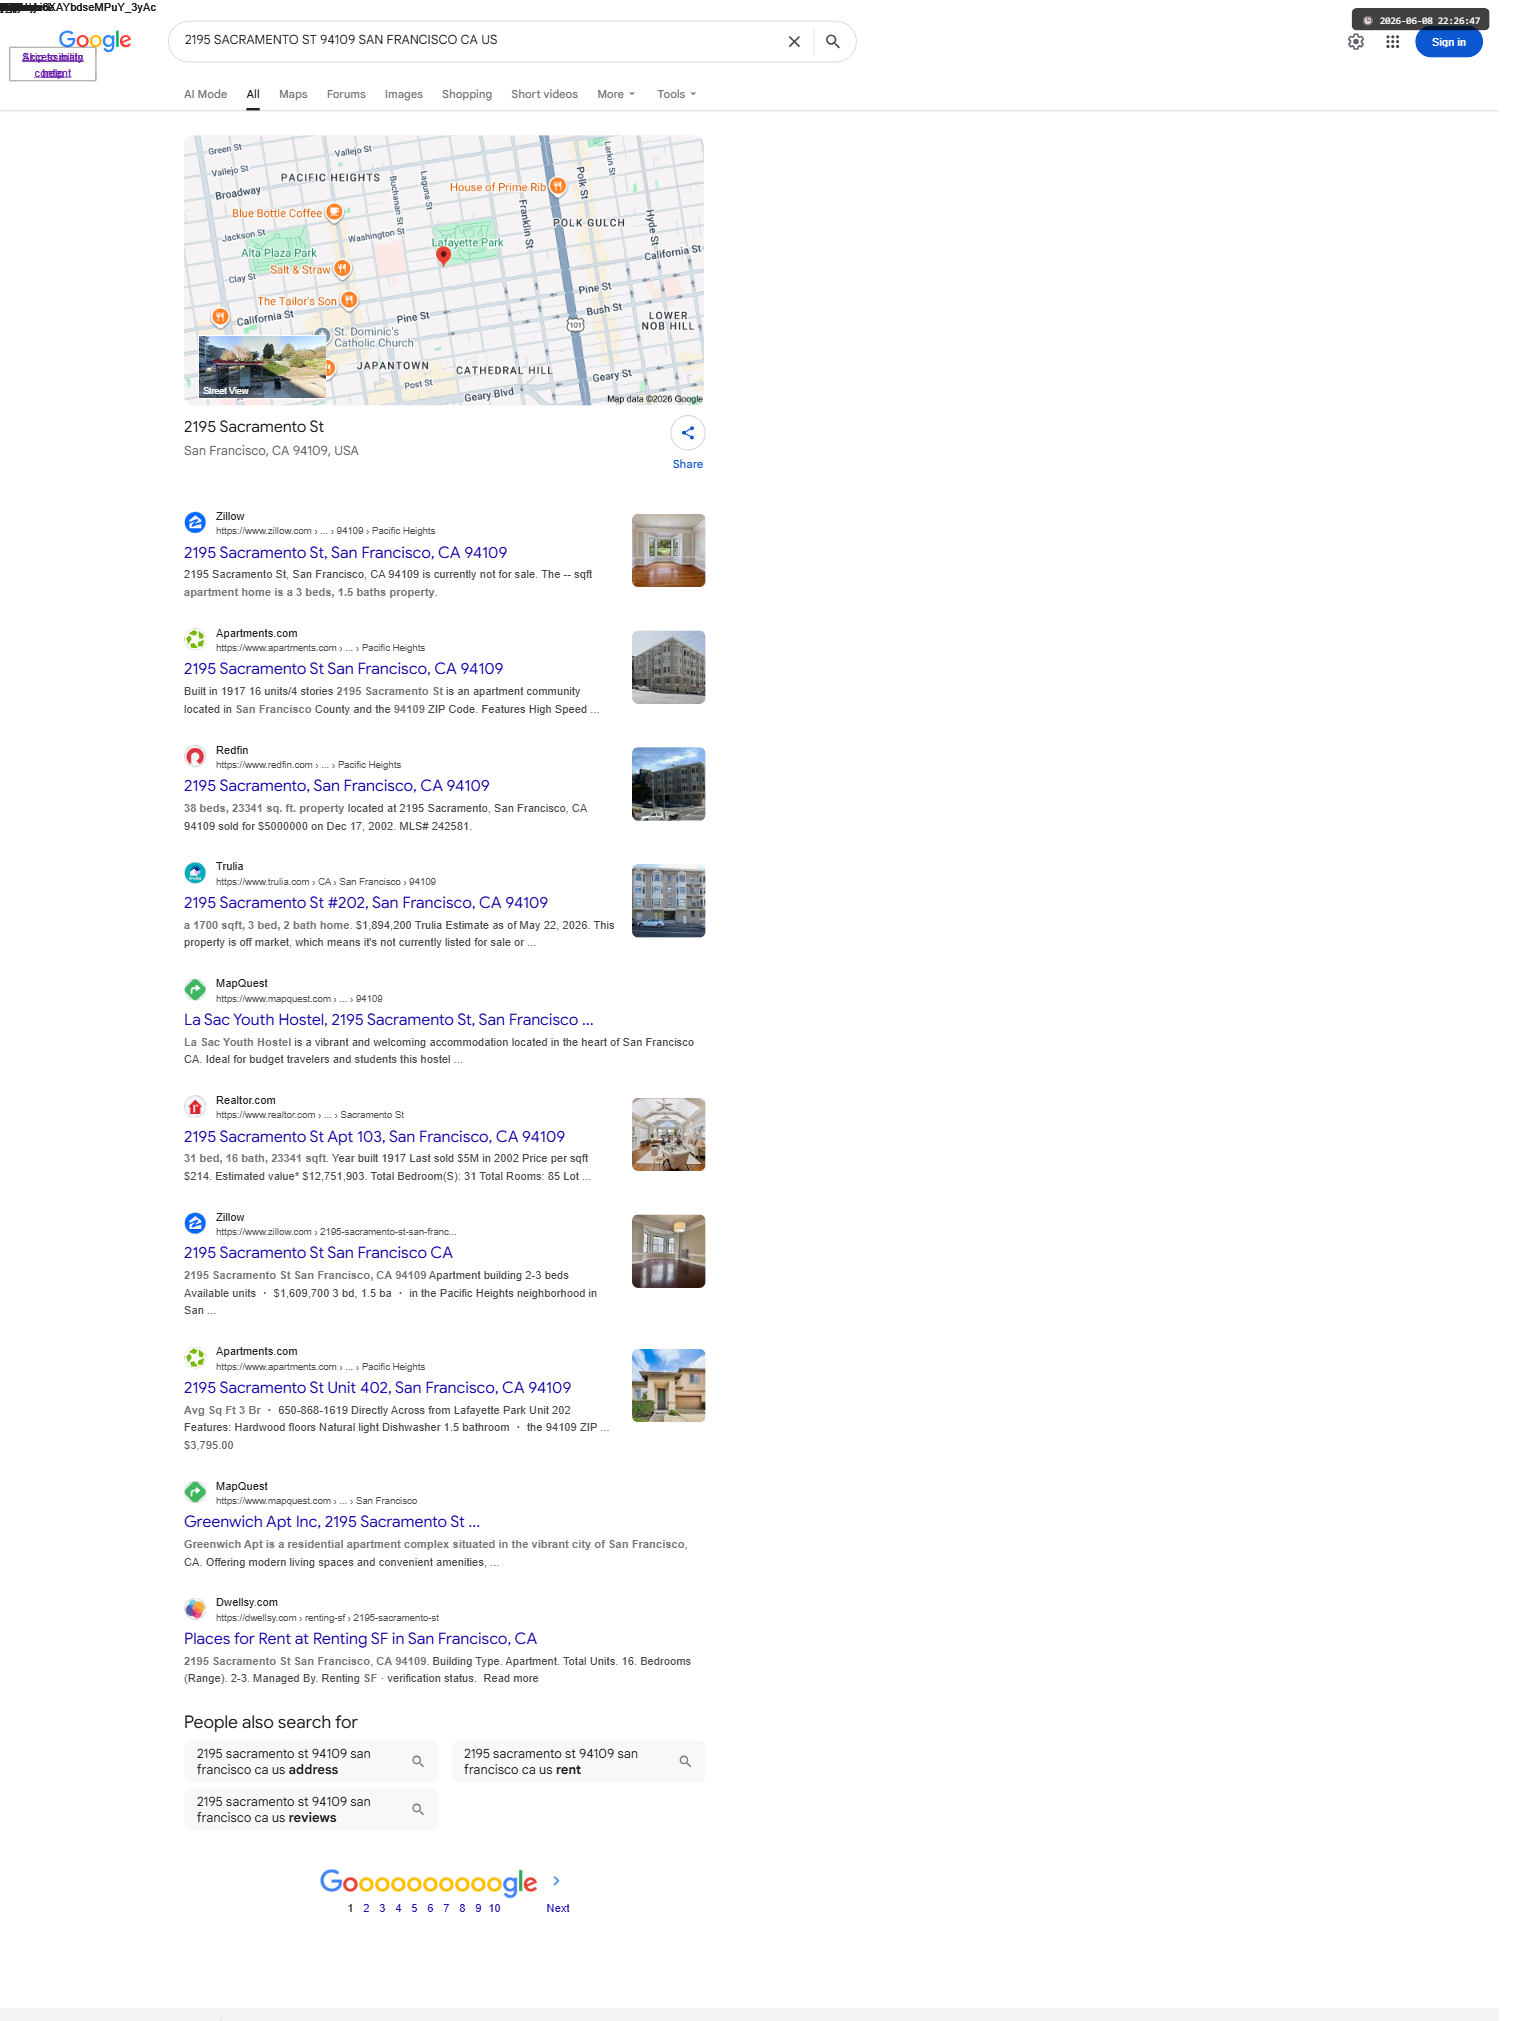This screenshot has width=1517, height=2021.
Task: Open the Realtor.com 'Apt 103' result
Action: pyautogui.click(x=374, y=1137)
